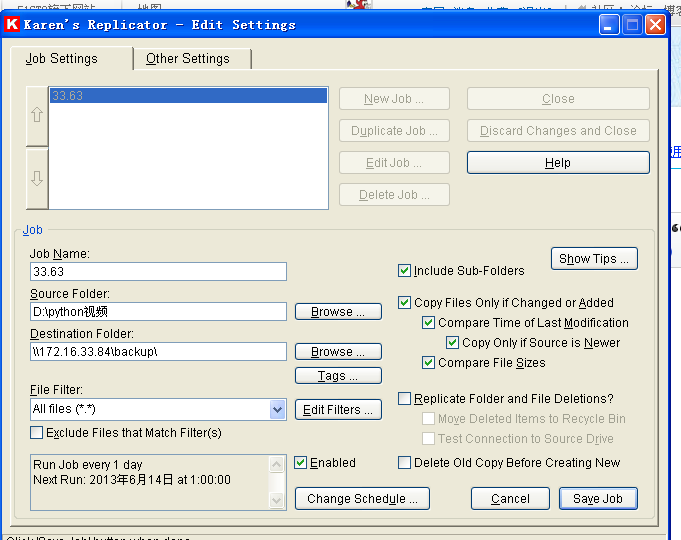Image resolution: width=681 pixels, height=540 pixels.
Task: Open Help for the settings dialog
Action: (x=558, y=162)
